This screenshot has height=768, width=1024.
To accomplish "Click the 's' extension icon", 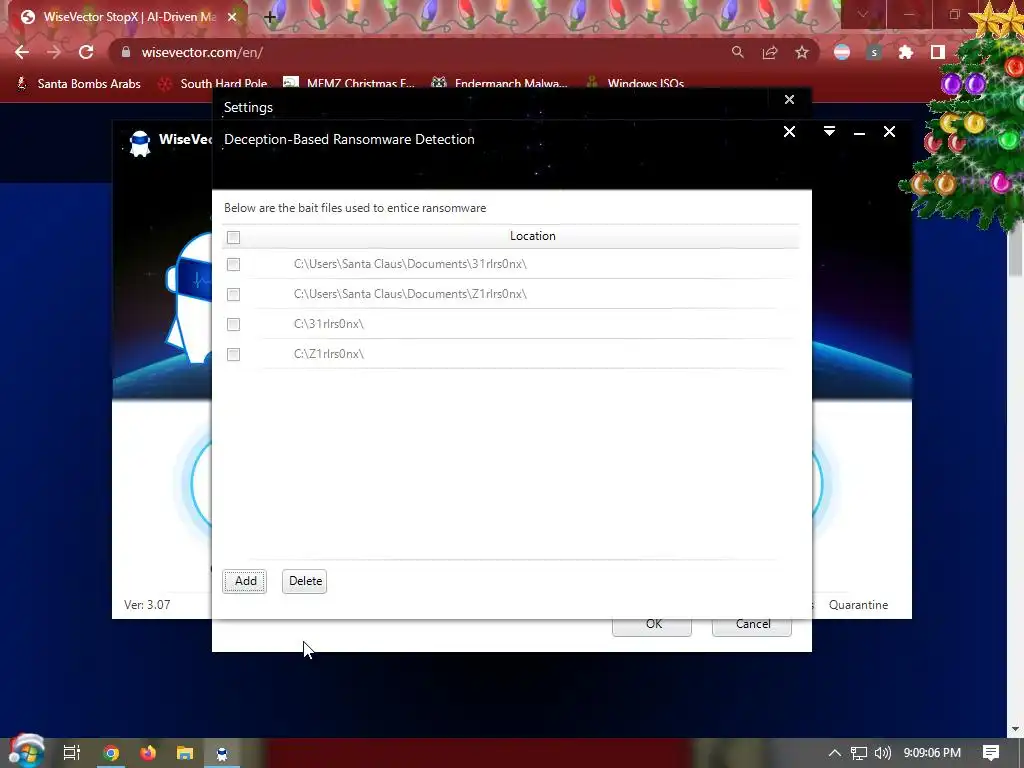I will pyautogui.click(x=874, y=52).
